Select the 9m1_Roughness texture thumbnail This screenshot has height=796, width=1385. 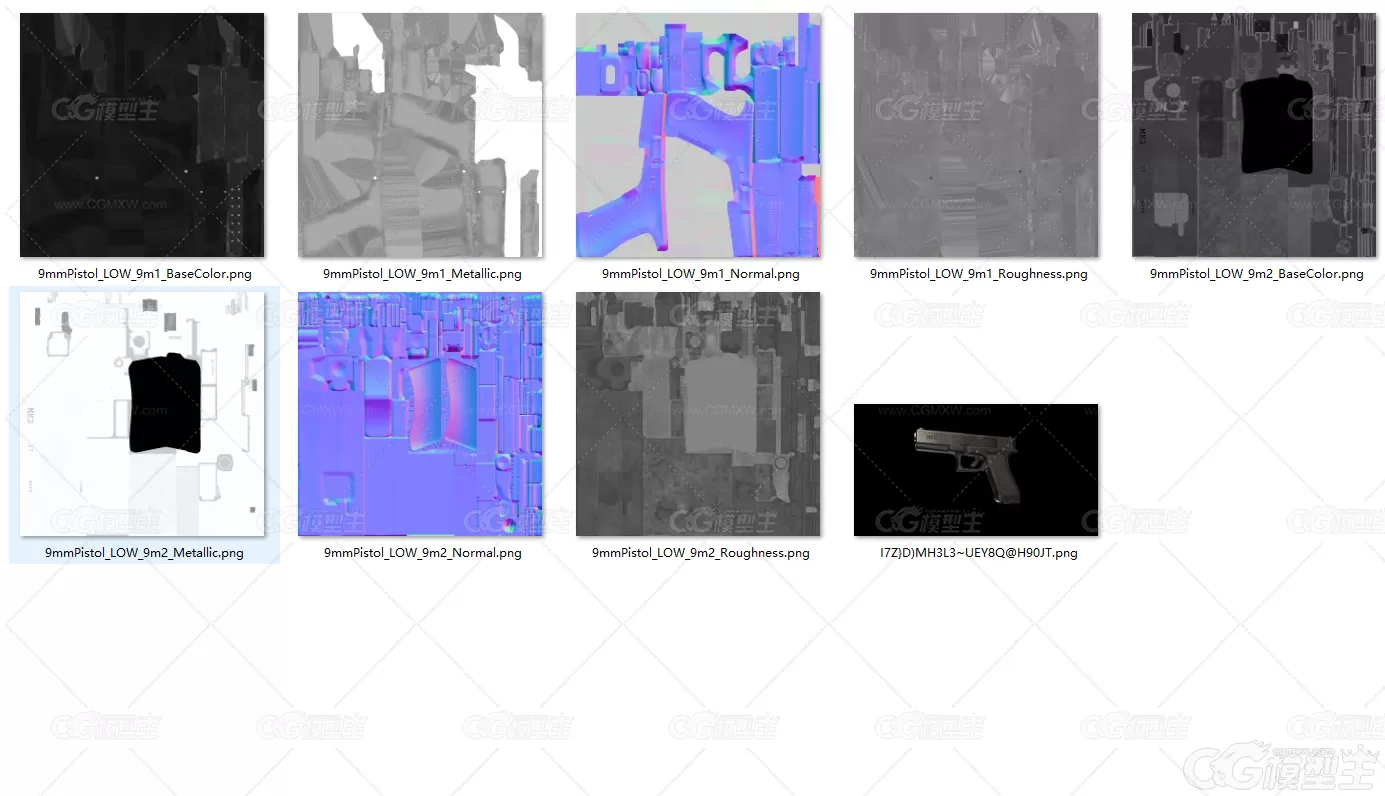point(976,135)
